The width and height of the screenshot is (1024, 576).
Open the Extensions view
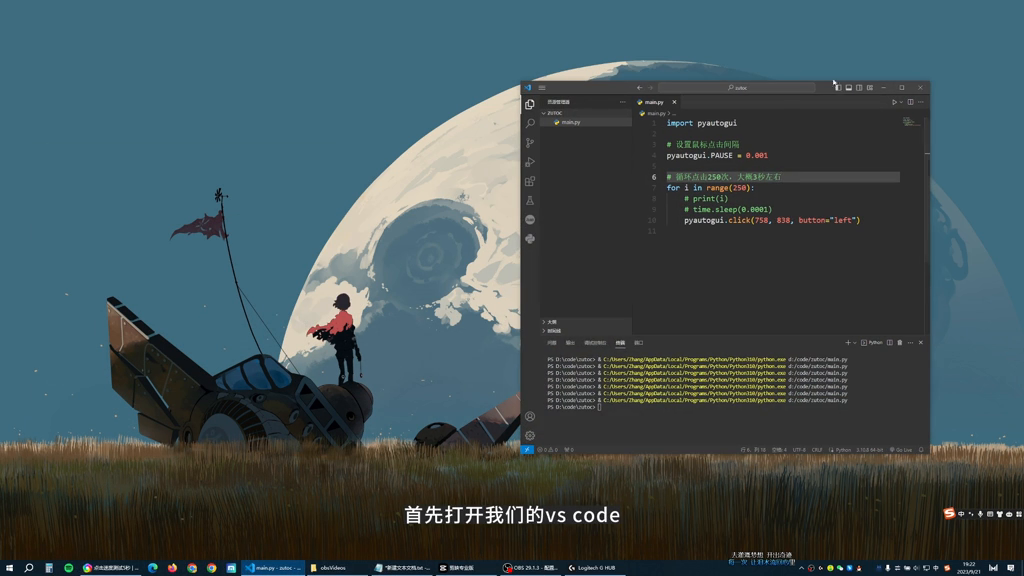(x=530, y=181)
